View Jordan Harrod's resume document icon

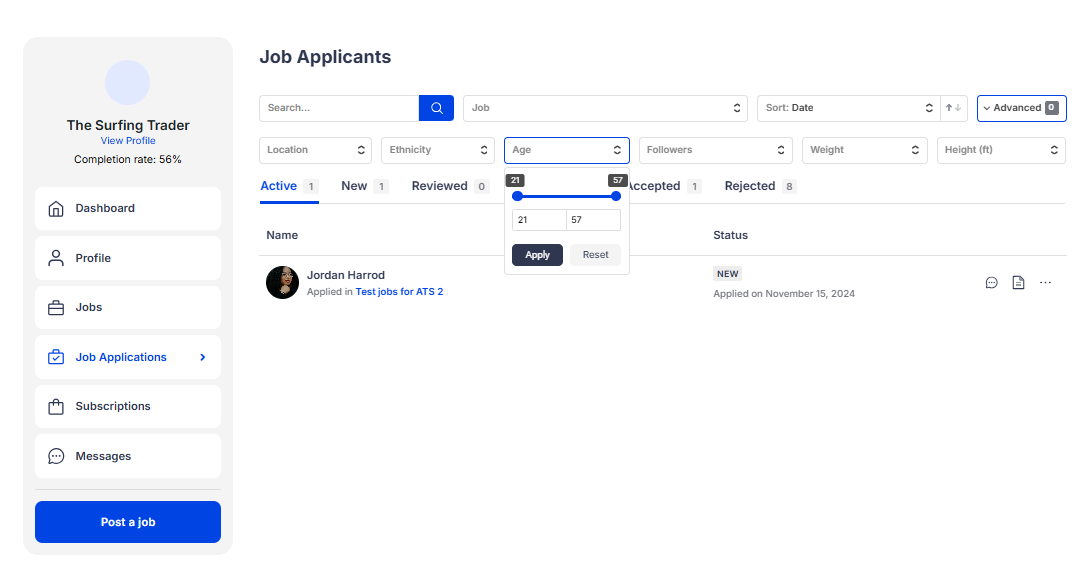click(x=1018, y=283)
